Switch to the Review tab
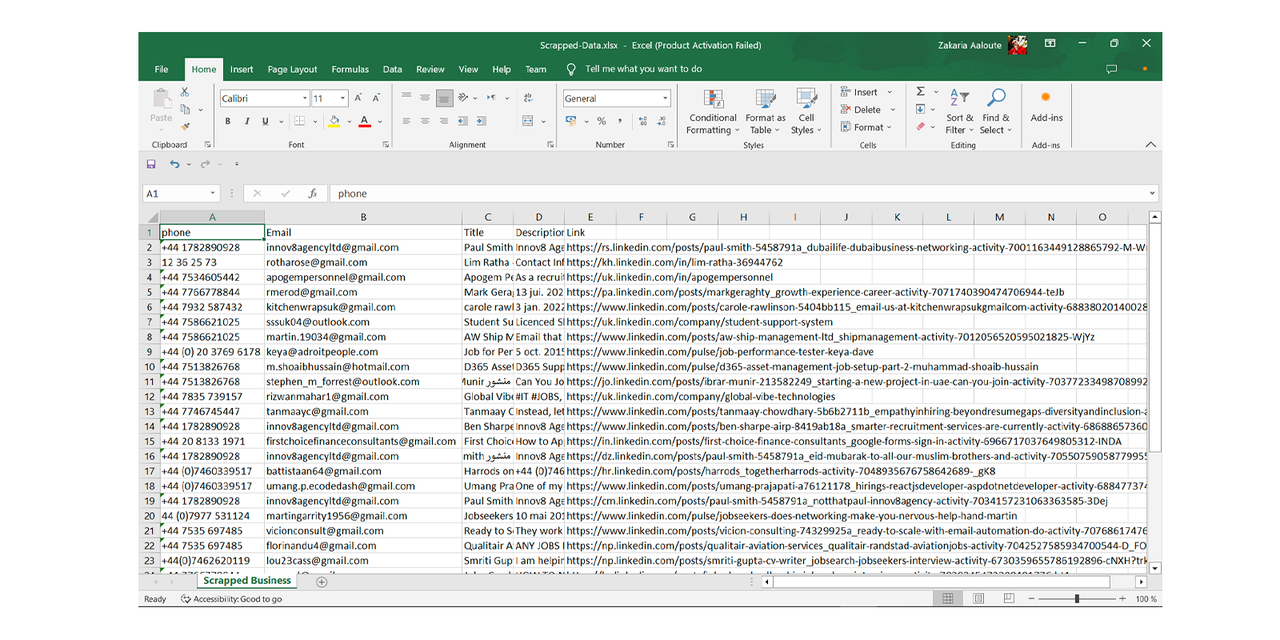The image size is (1280, 640). (x=430, y=69)
